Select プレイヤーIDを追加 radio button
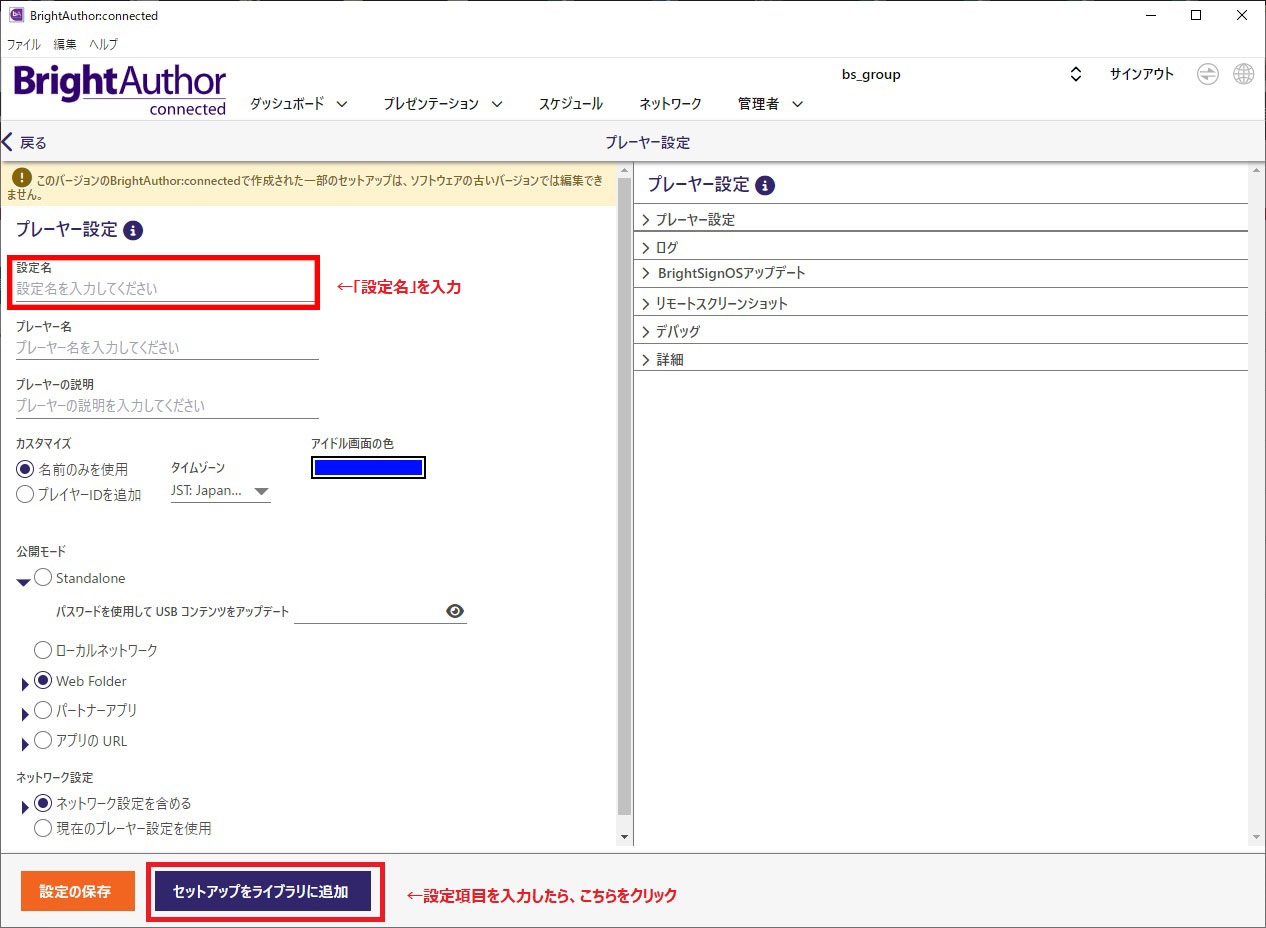Image resolution: width=1266 pixels, height=928 pixels. pyautogui.click(x=25, y=494)
